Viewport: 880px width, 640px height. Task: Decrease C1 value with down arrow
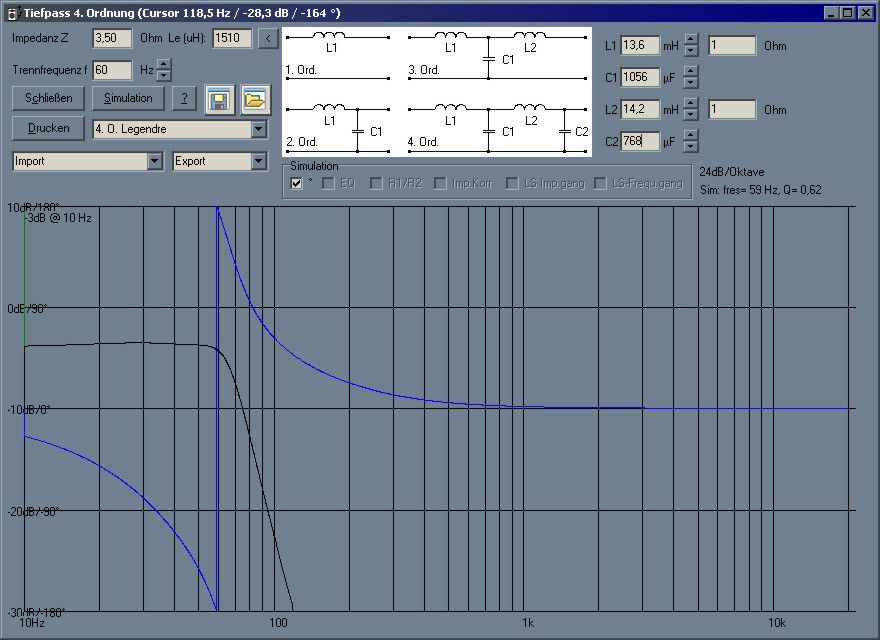click(x=691, y=83)
